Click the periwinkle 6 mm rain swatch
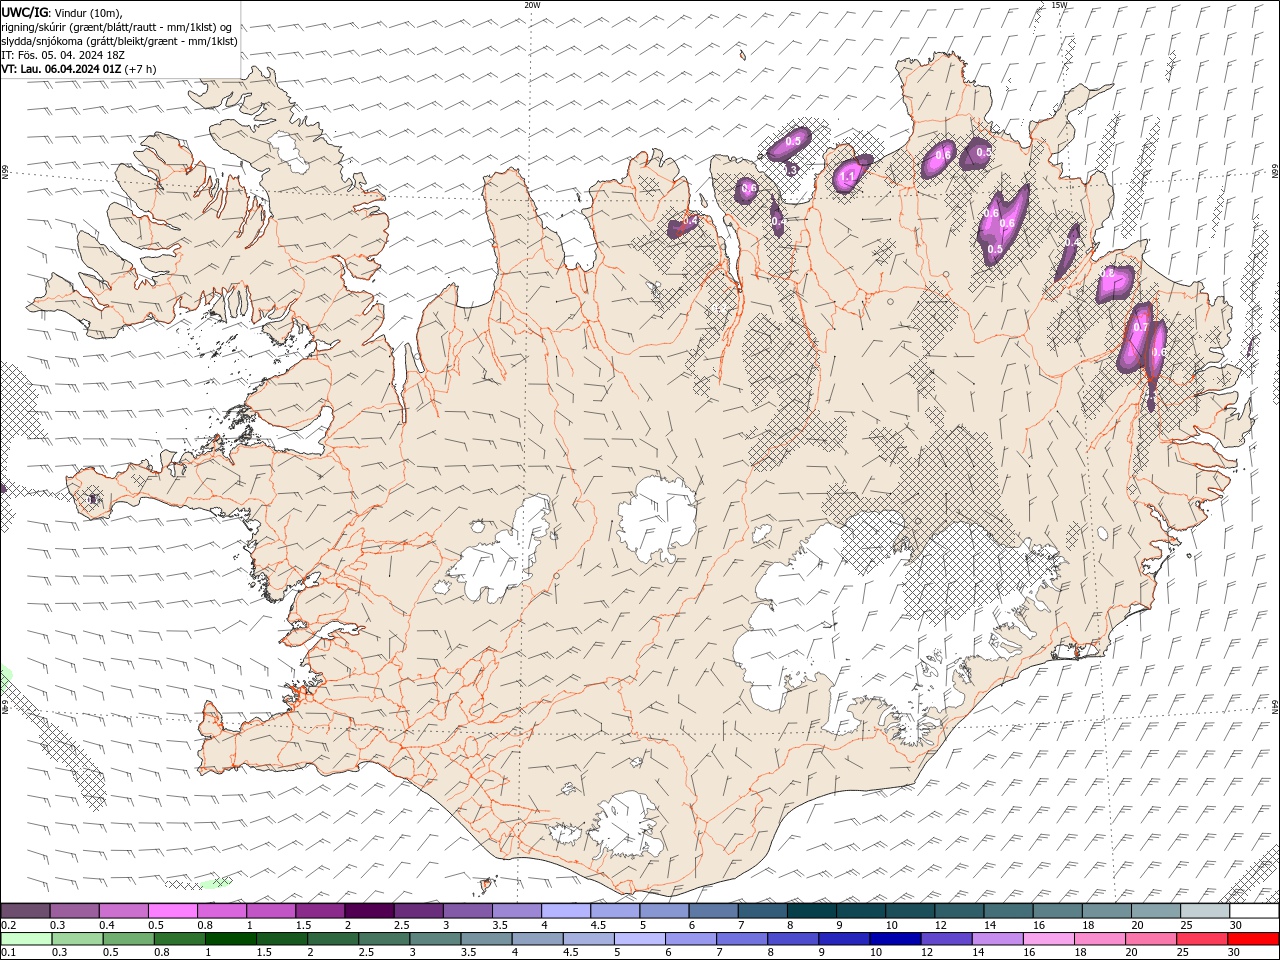1280x960 pixels. [690, 939]
